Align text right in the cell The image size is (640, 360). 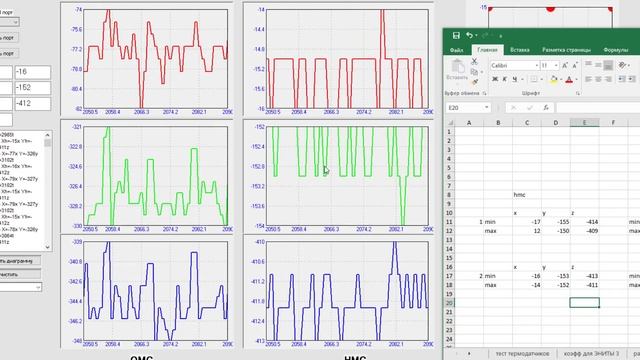pos(608,79)
